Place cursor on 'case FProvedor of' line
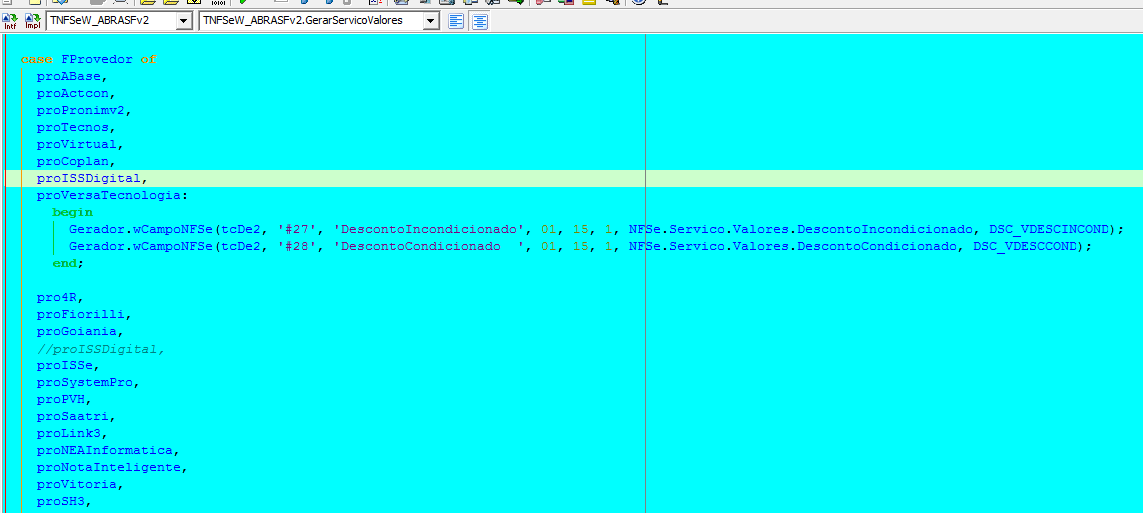1143x513 pixels. tap(89, 60)
